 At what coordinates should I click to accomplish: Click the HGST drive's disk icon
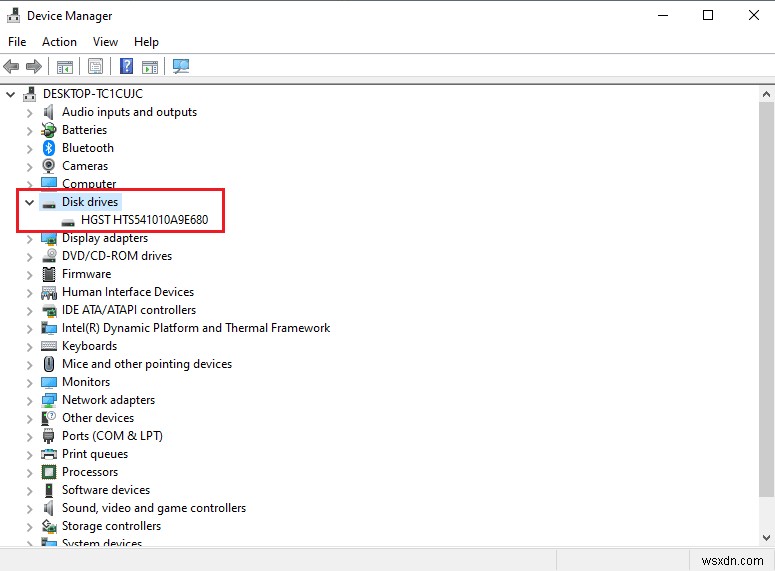68,222
